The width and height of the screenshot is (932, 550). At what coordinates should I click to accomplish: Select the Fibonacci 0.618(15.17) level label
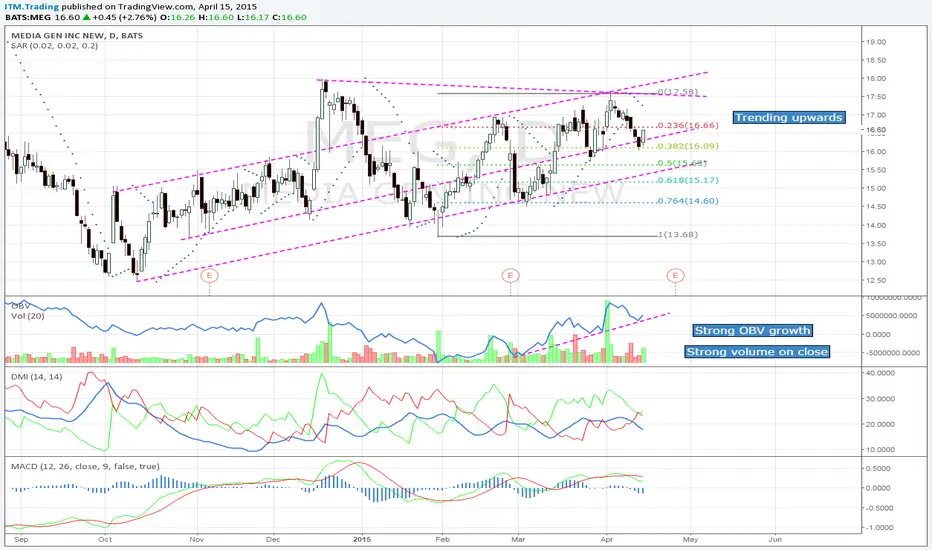pyautogui.click(x=687, y=180)
